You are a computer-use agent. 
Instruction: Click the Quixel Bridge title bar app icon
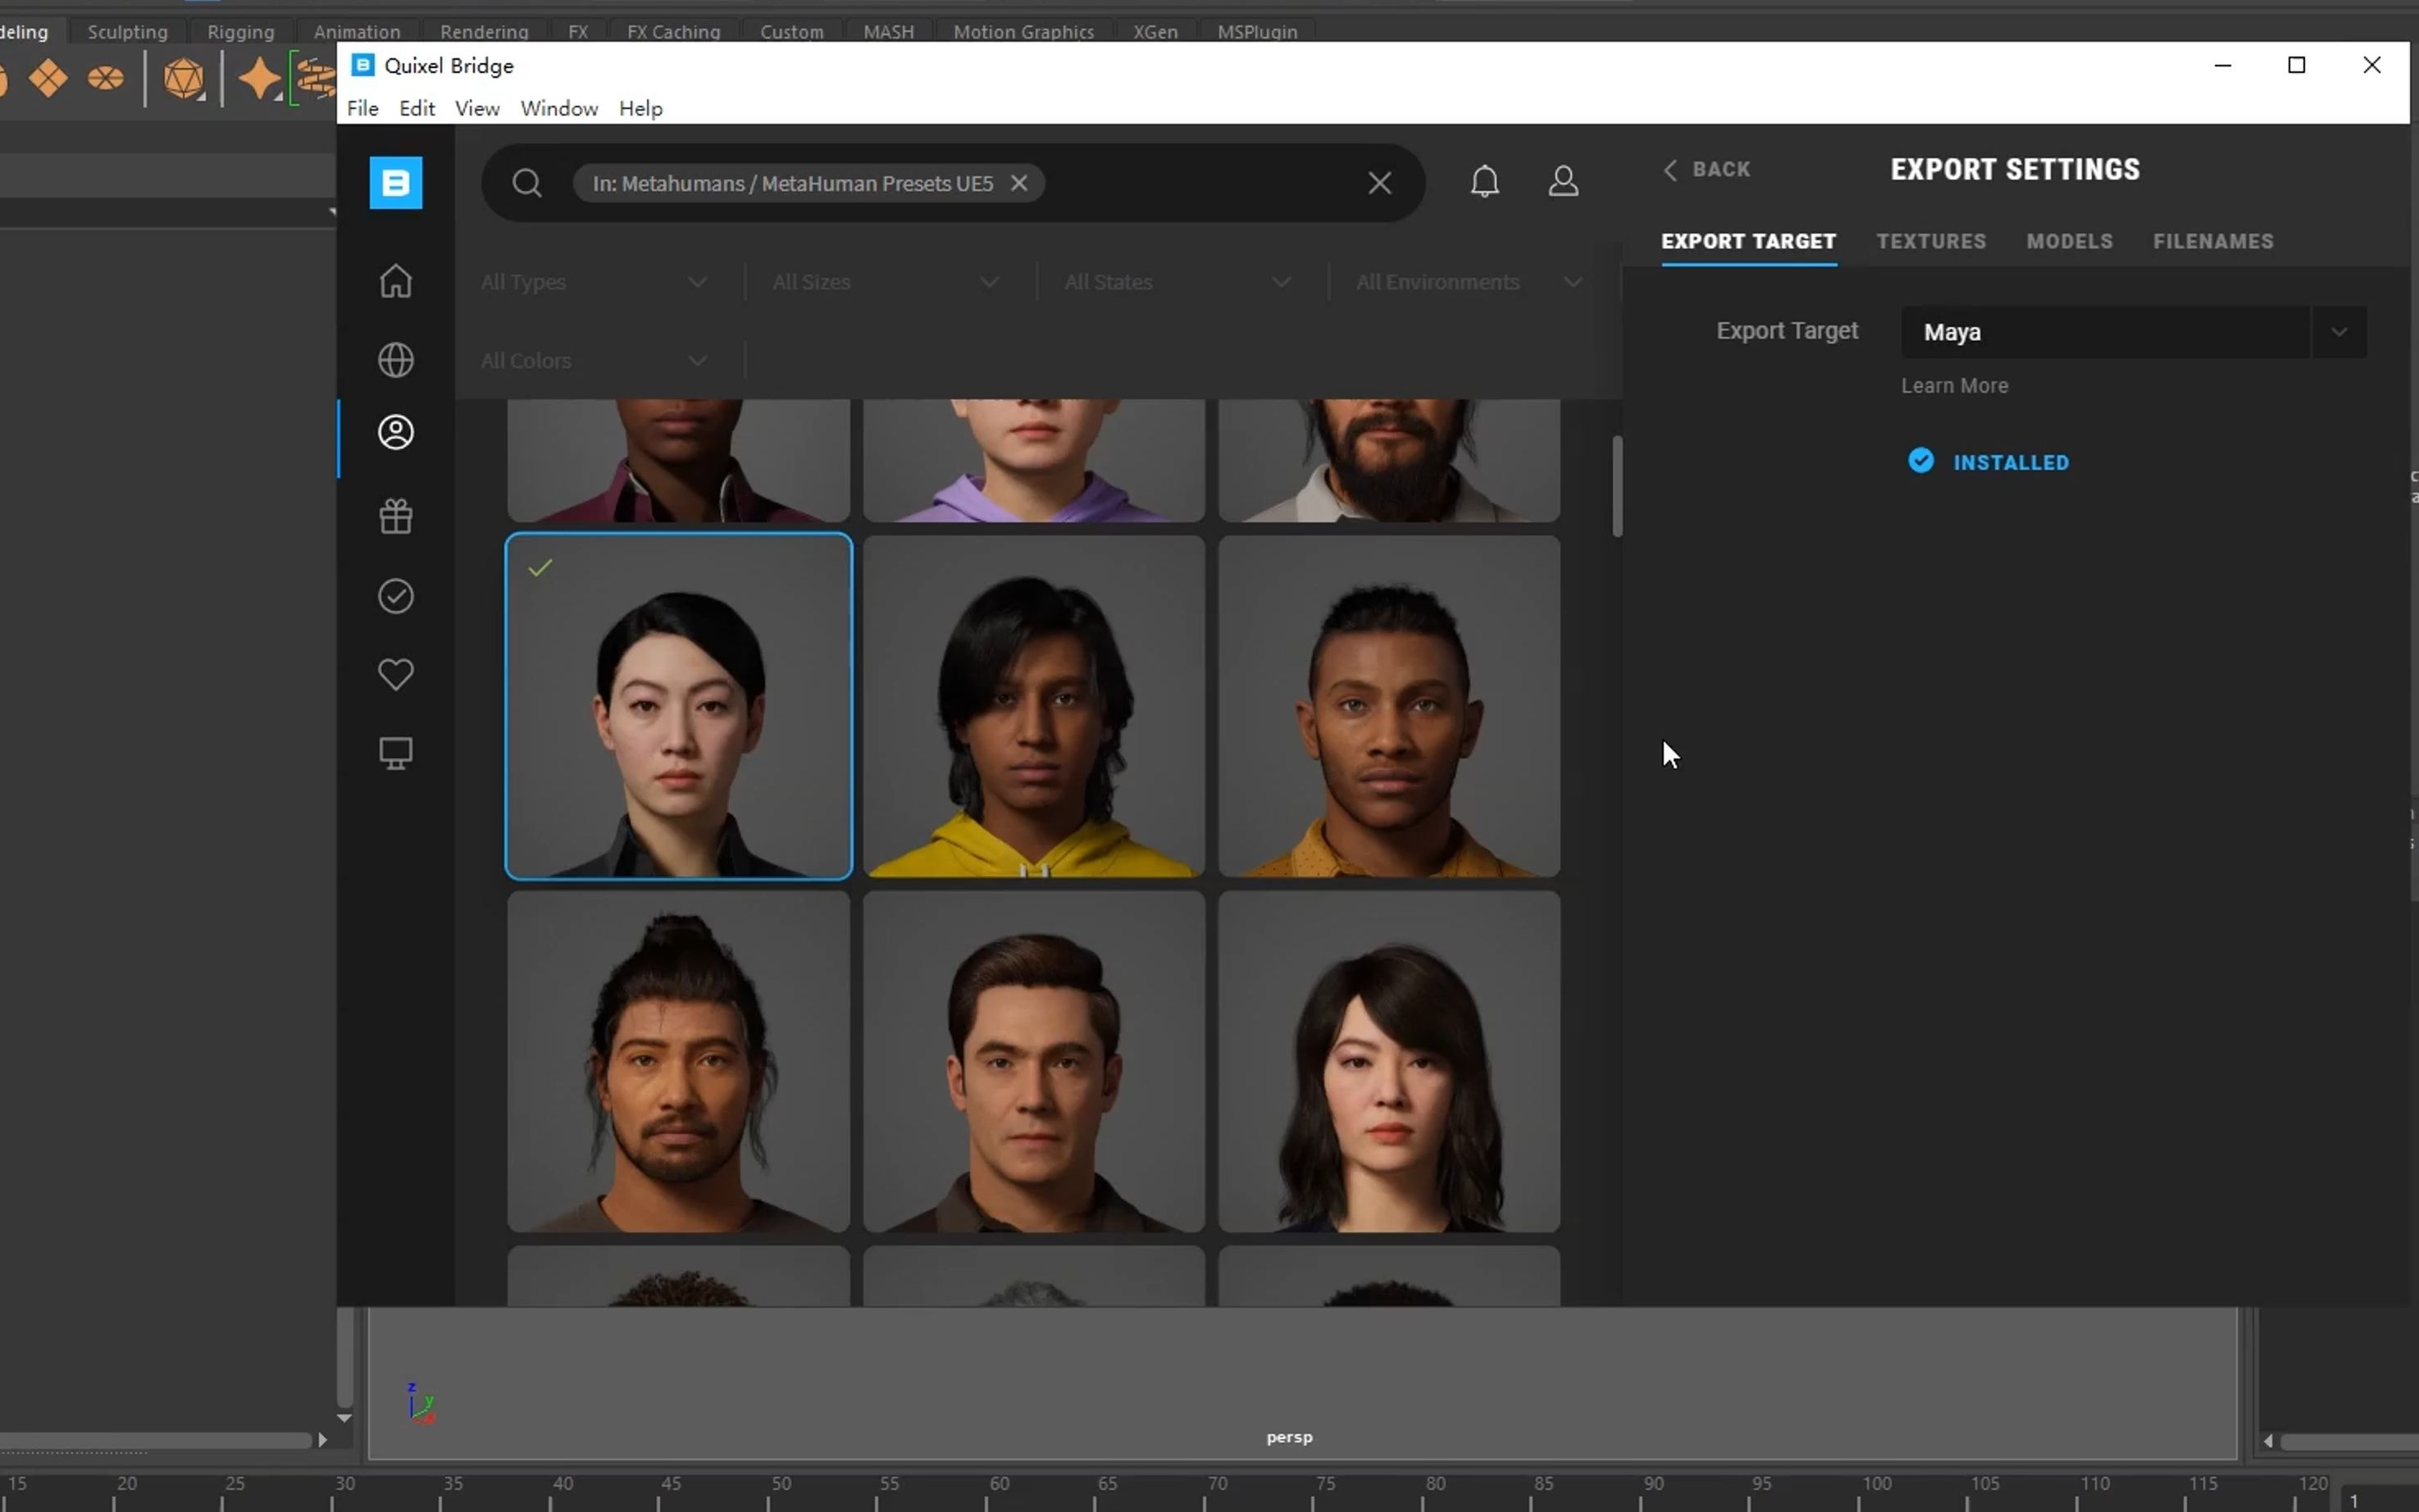pos(363,65)
